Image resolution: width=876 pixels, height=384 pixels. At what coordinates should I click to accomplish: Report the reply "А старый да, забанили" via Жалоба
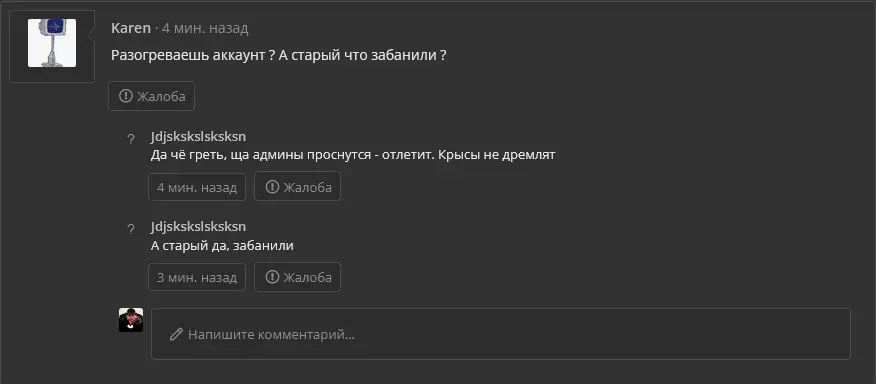297,277
